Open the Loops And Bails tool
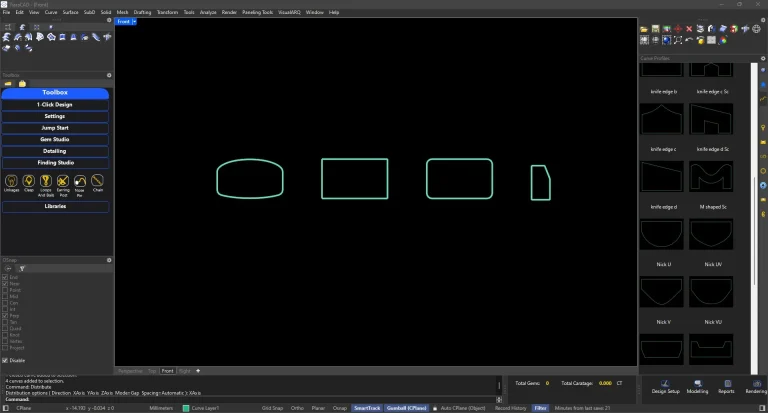 tap(46, 183)
